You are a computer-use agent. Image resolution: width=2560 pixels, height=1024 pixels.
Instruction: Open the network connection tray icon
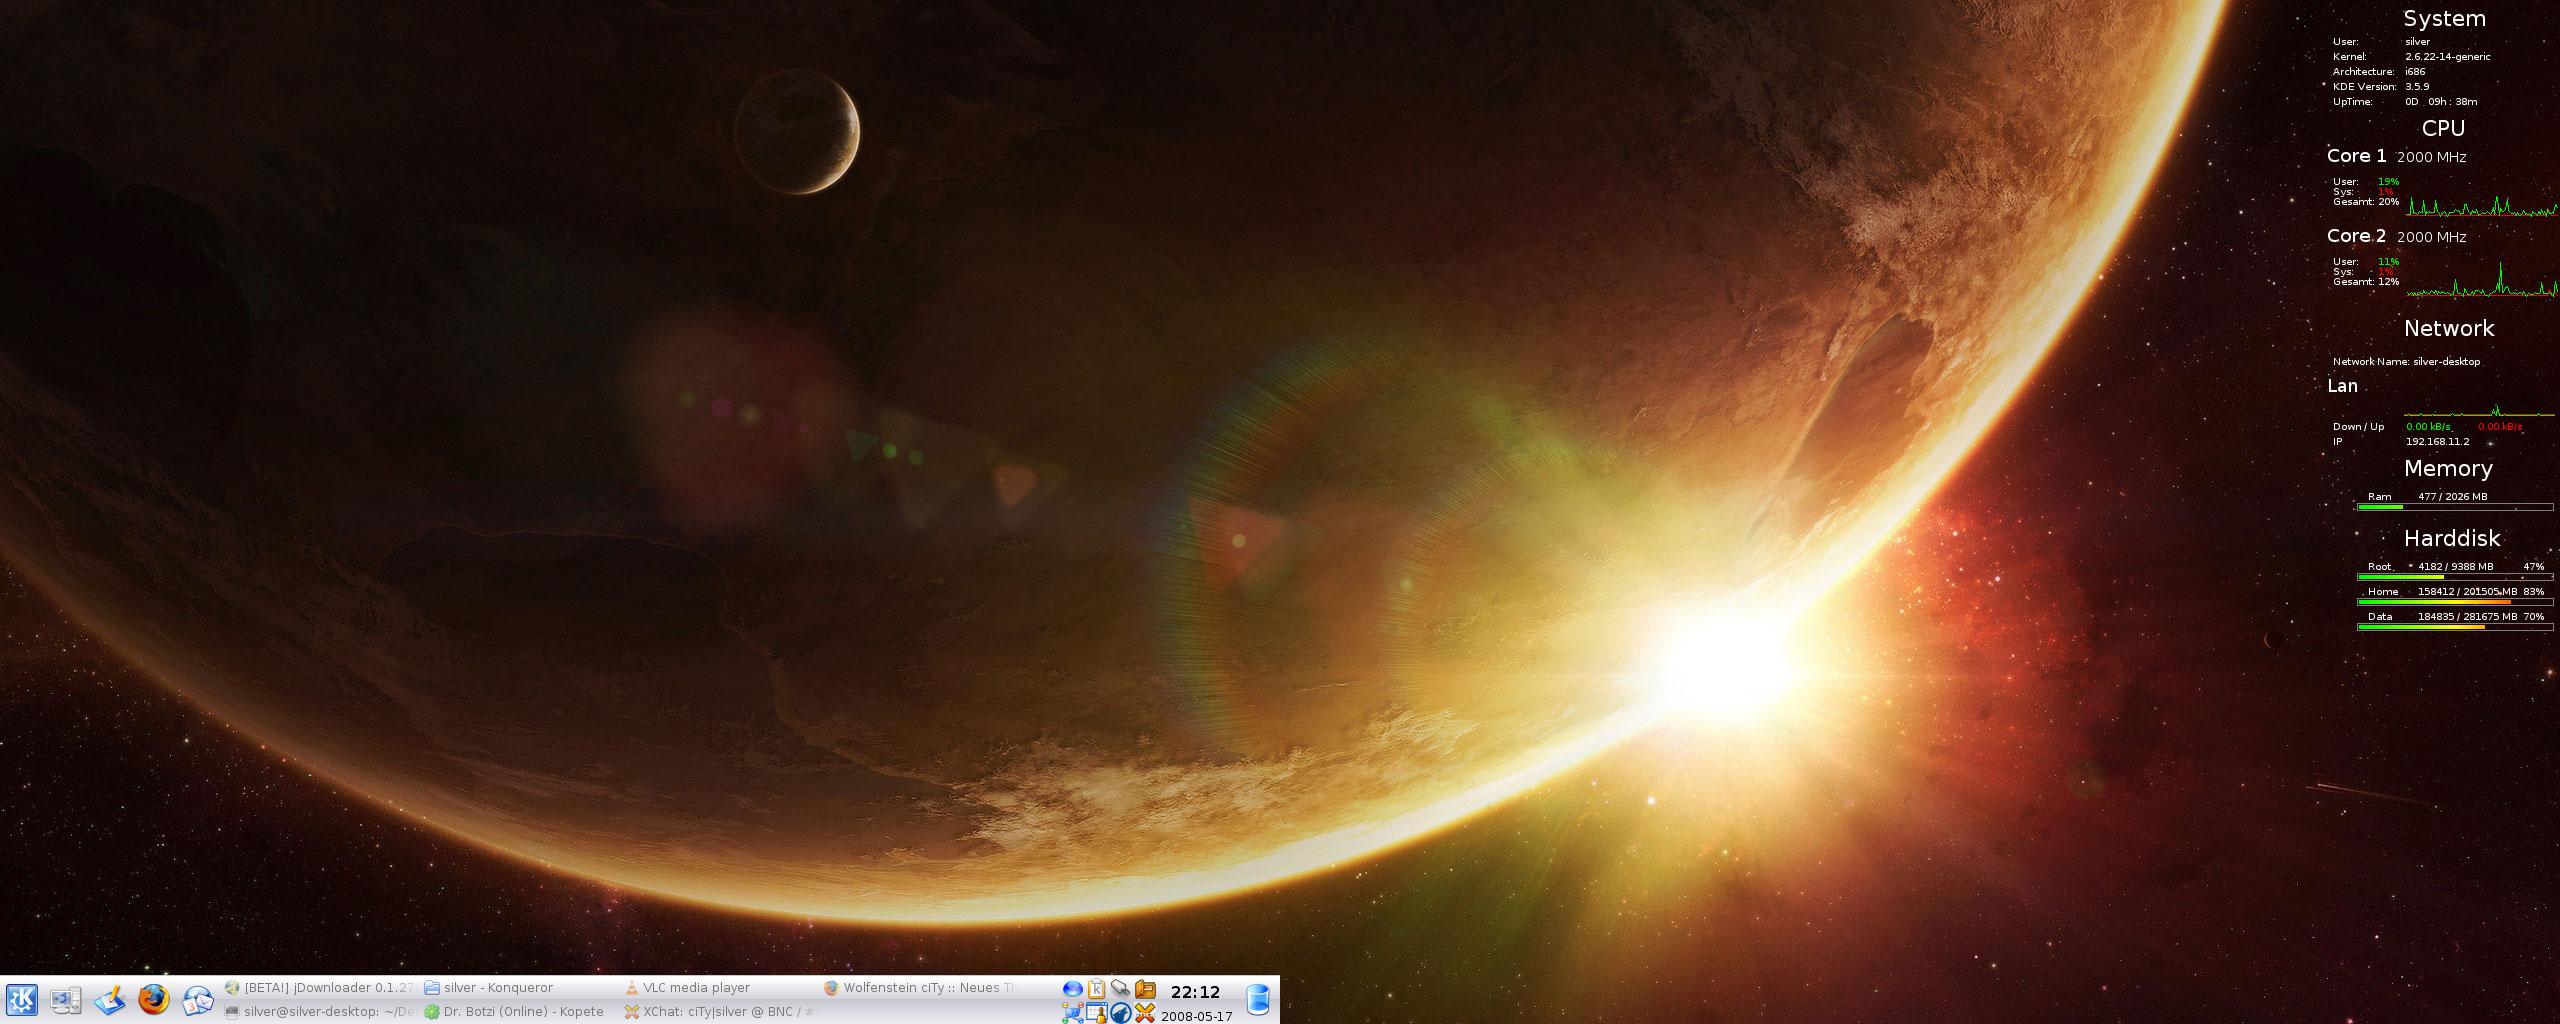[x=1072, y=1013]
